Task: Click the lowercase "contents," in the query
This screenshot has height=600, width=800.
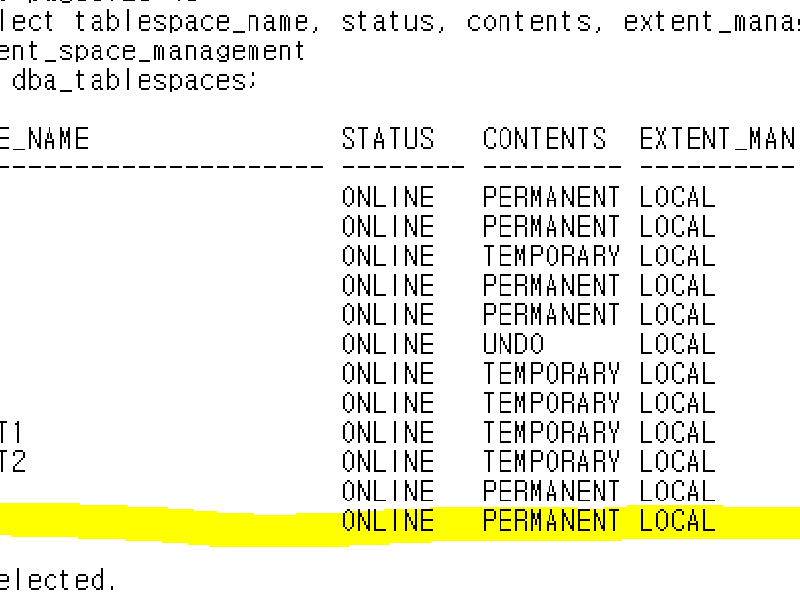Action: click(x=535, y=22)
